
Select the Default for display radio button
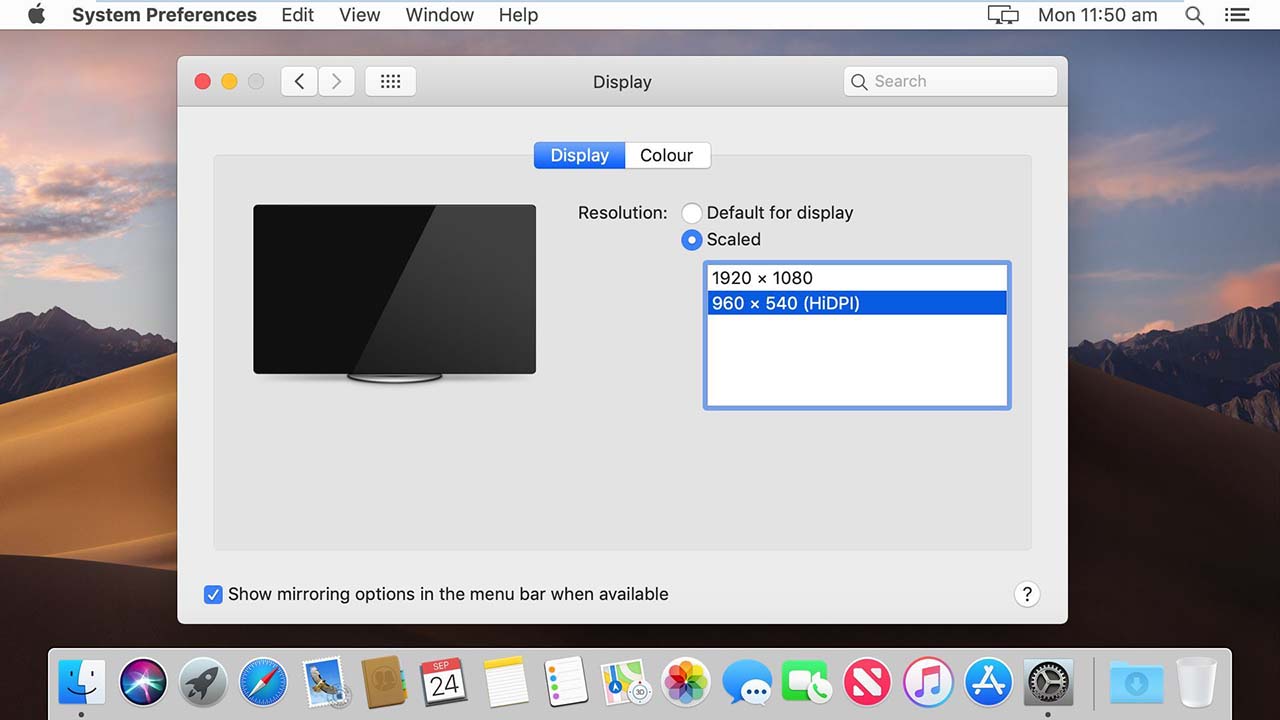(x=691, y=212)
